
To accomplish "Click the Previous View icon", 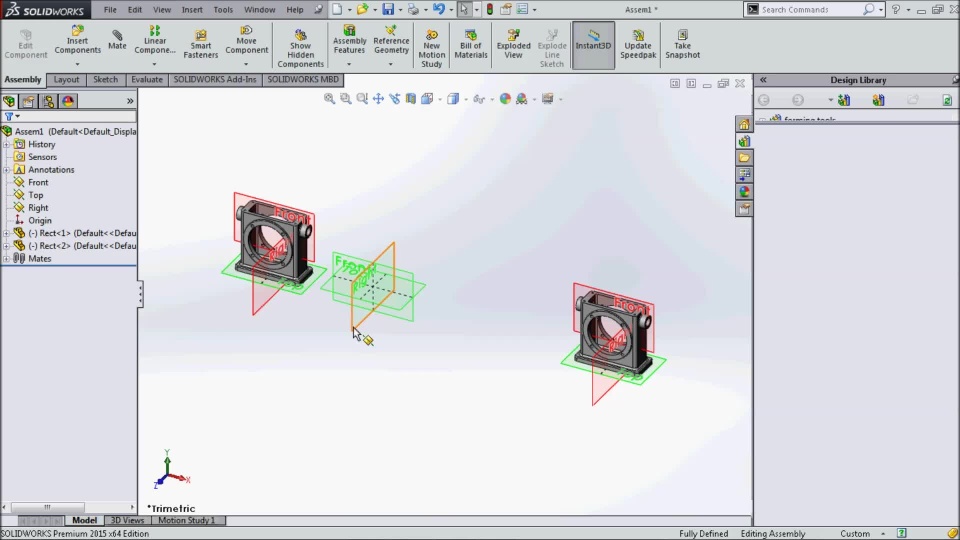I will coord(362,99).
